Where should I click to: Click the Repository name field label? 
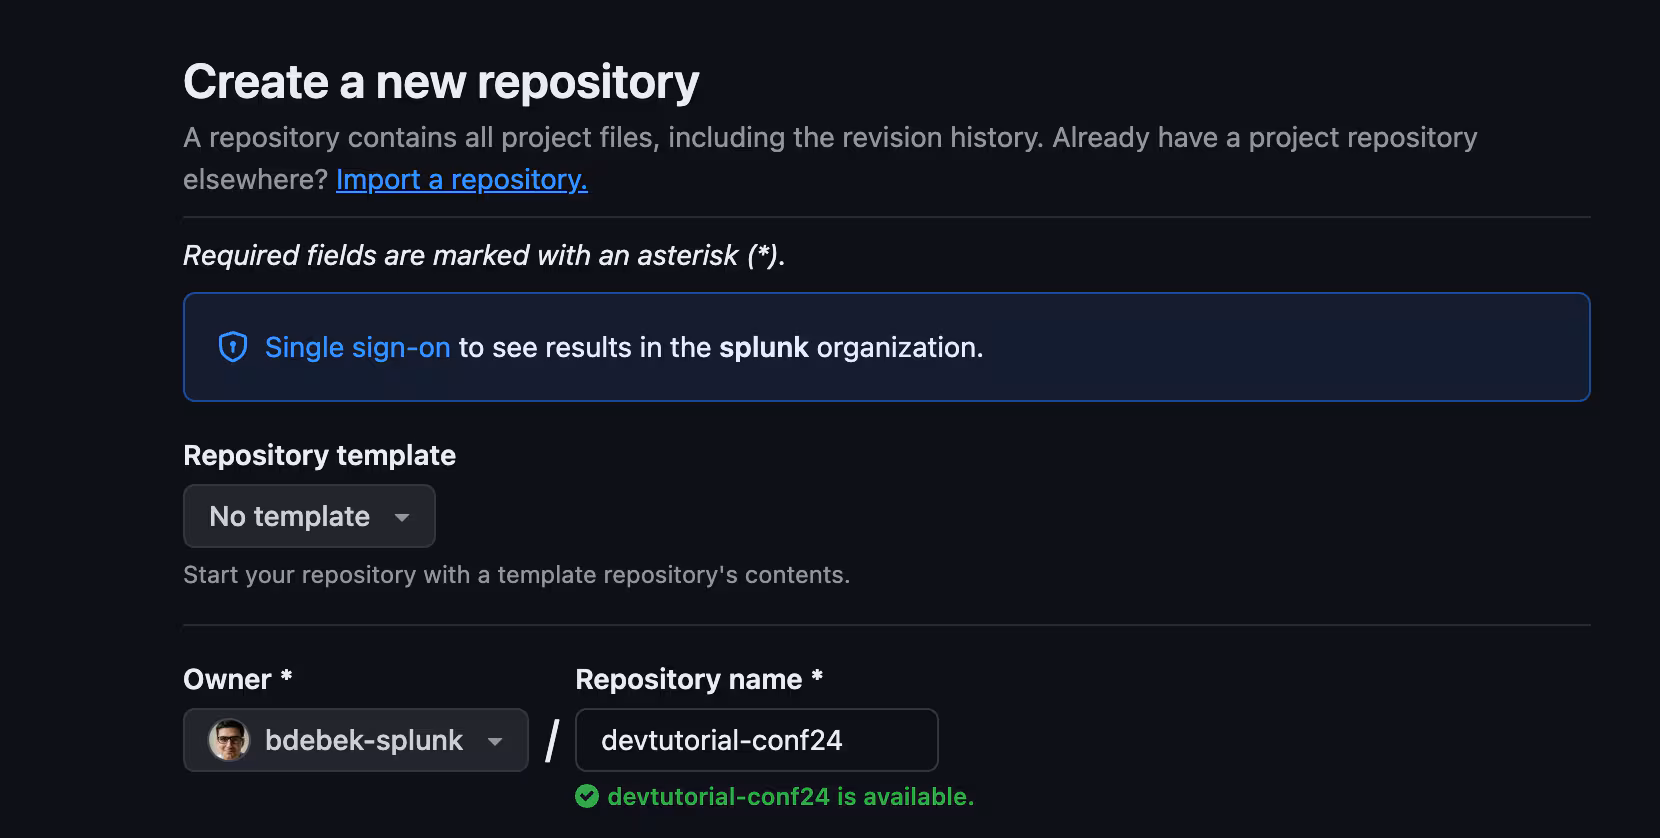coord(689,679)
